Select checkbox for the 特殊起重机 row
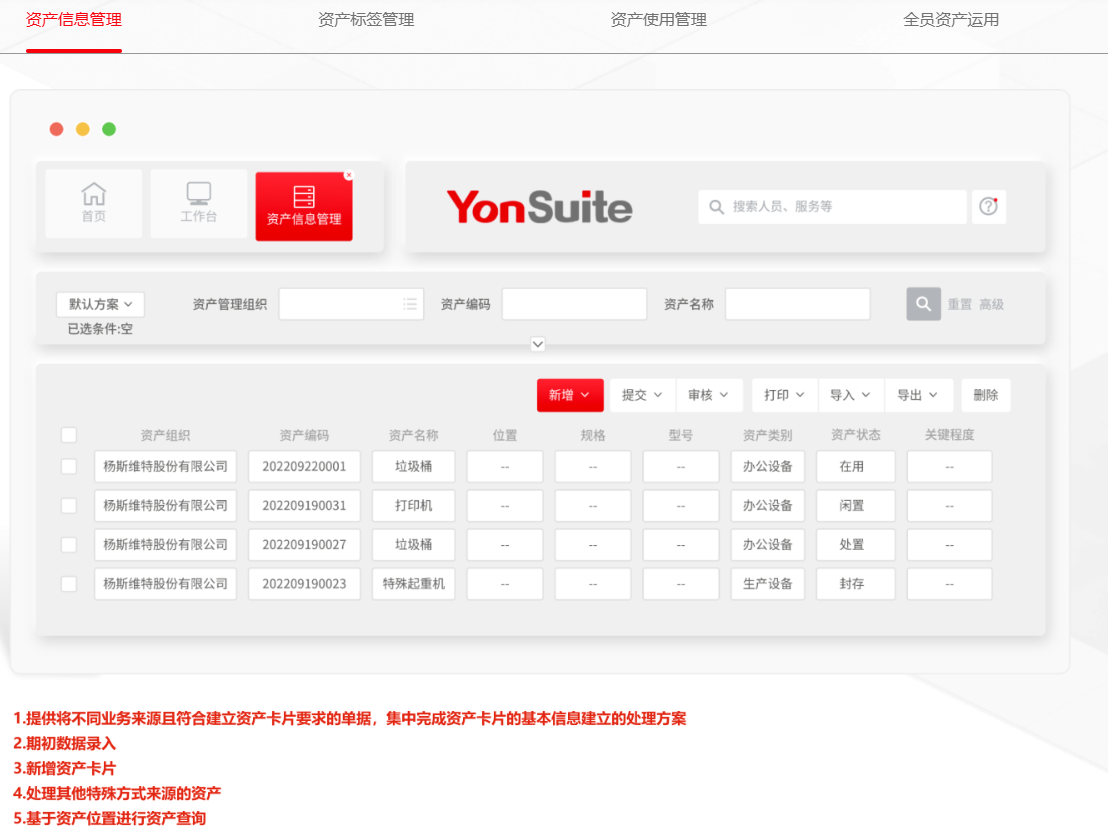The width and height of the screenshot is (1108, 828). pos(69,584)
